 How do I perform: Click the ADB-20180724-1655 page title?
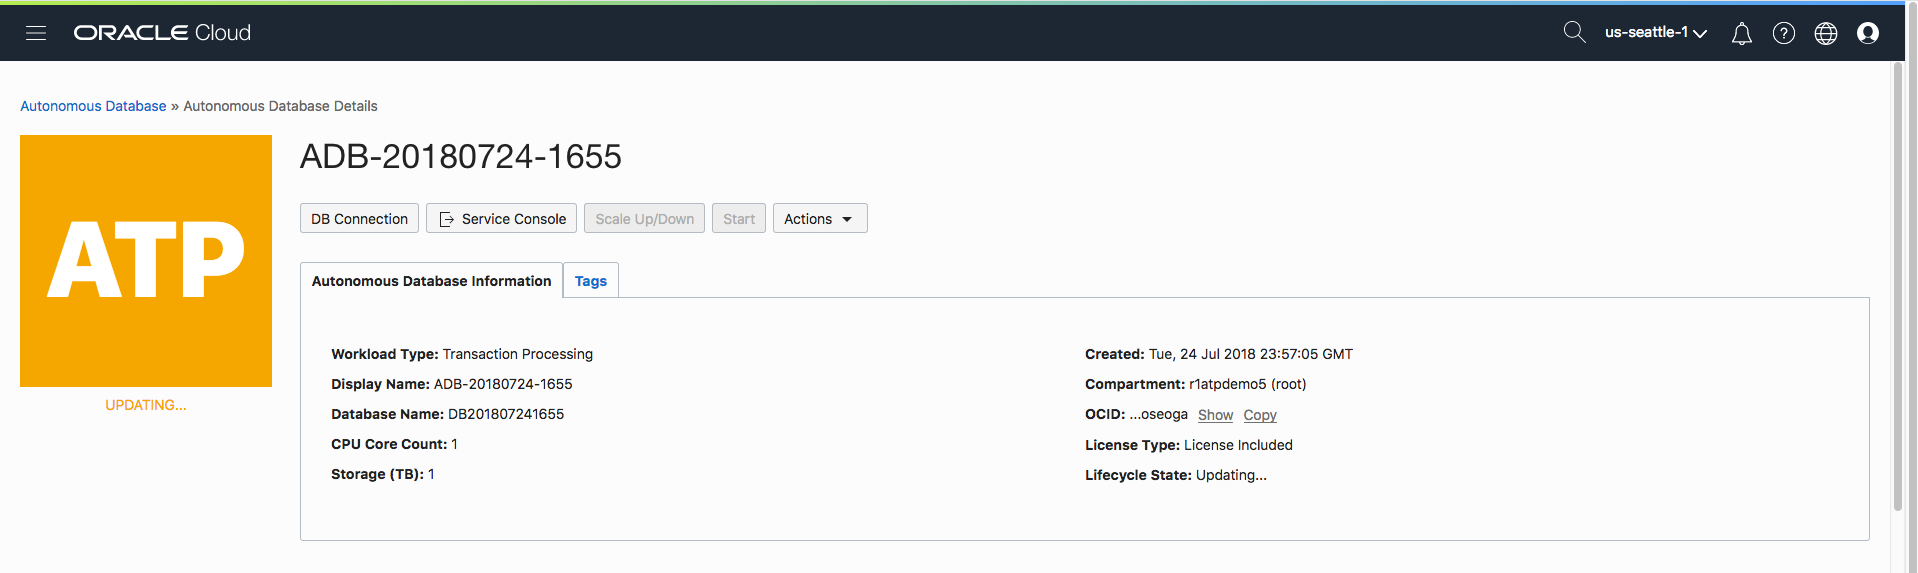pos(461,156)
